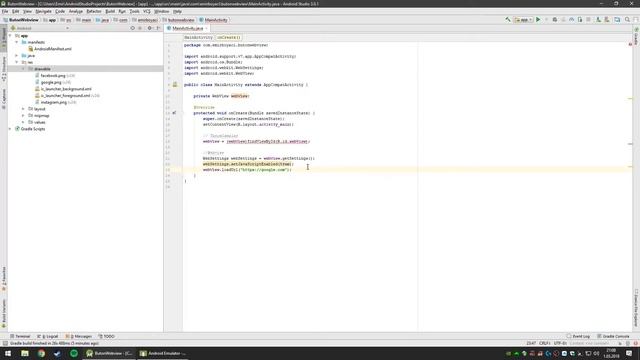Open Visual Studio Code taskbar icon
The width and height of the screenshot is (640, 360).
58,353
